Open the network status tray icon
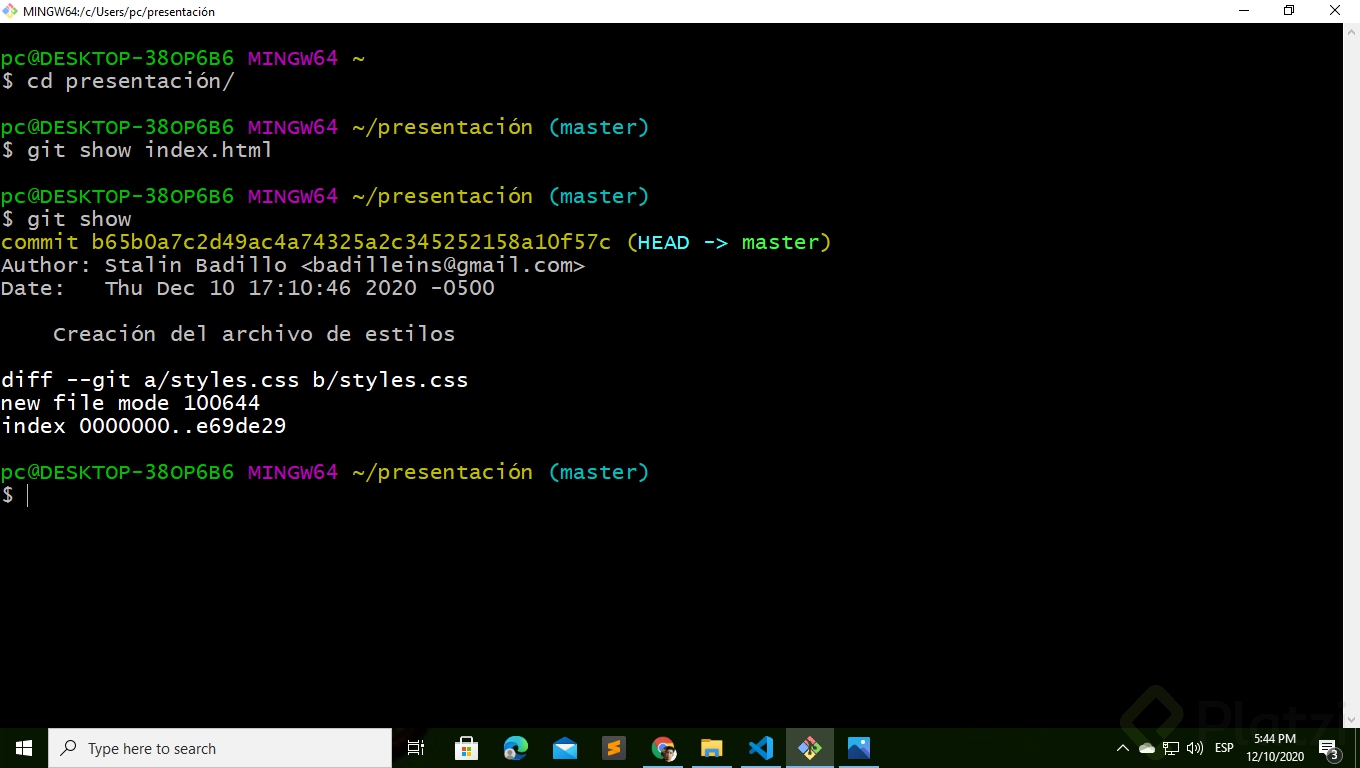This screenshot has height=768, width=1360. click(x=1171, y=748)
